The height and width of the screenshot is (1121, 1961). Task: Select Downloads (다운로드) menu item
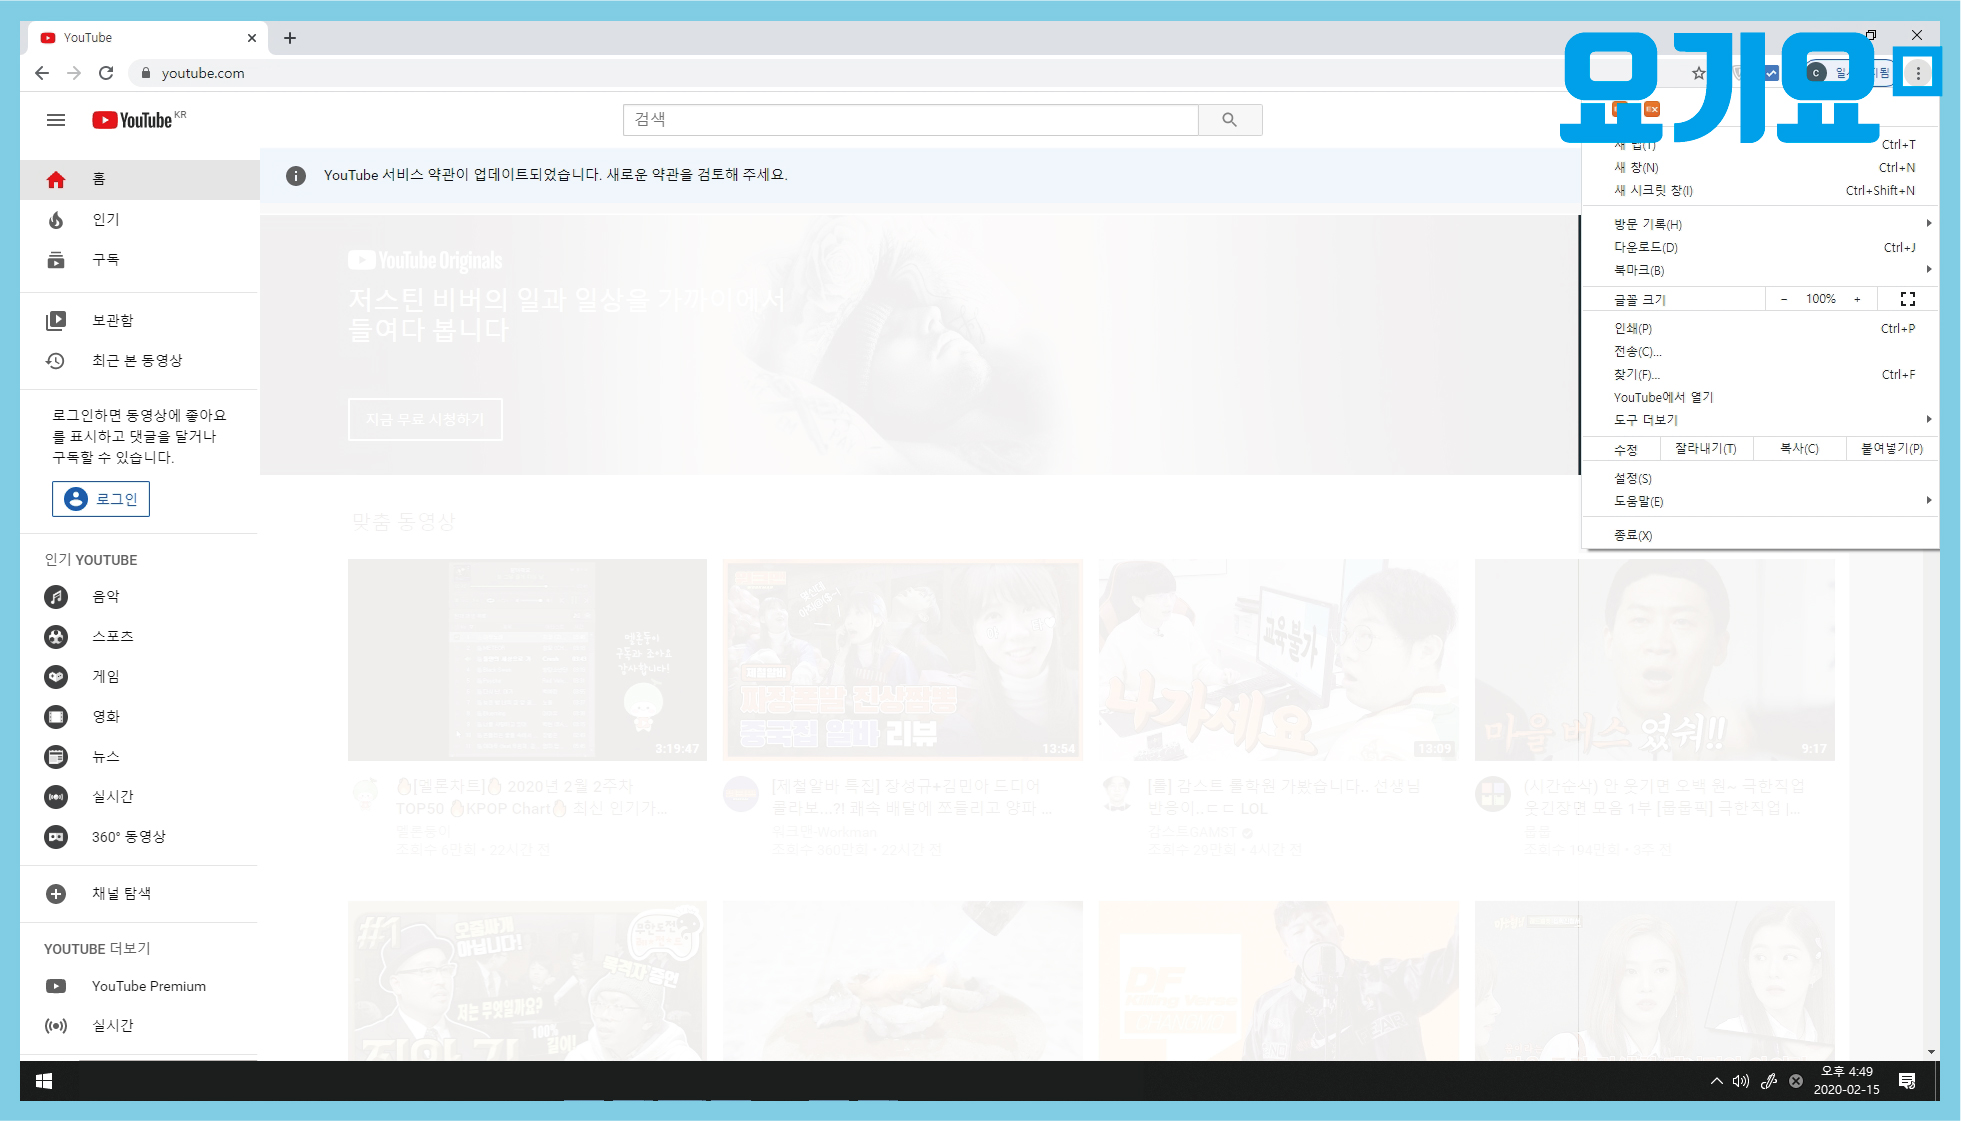tap(1646, 247)
